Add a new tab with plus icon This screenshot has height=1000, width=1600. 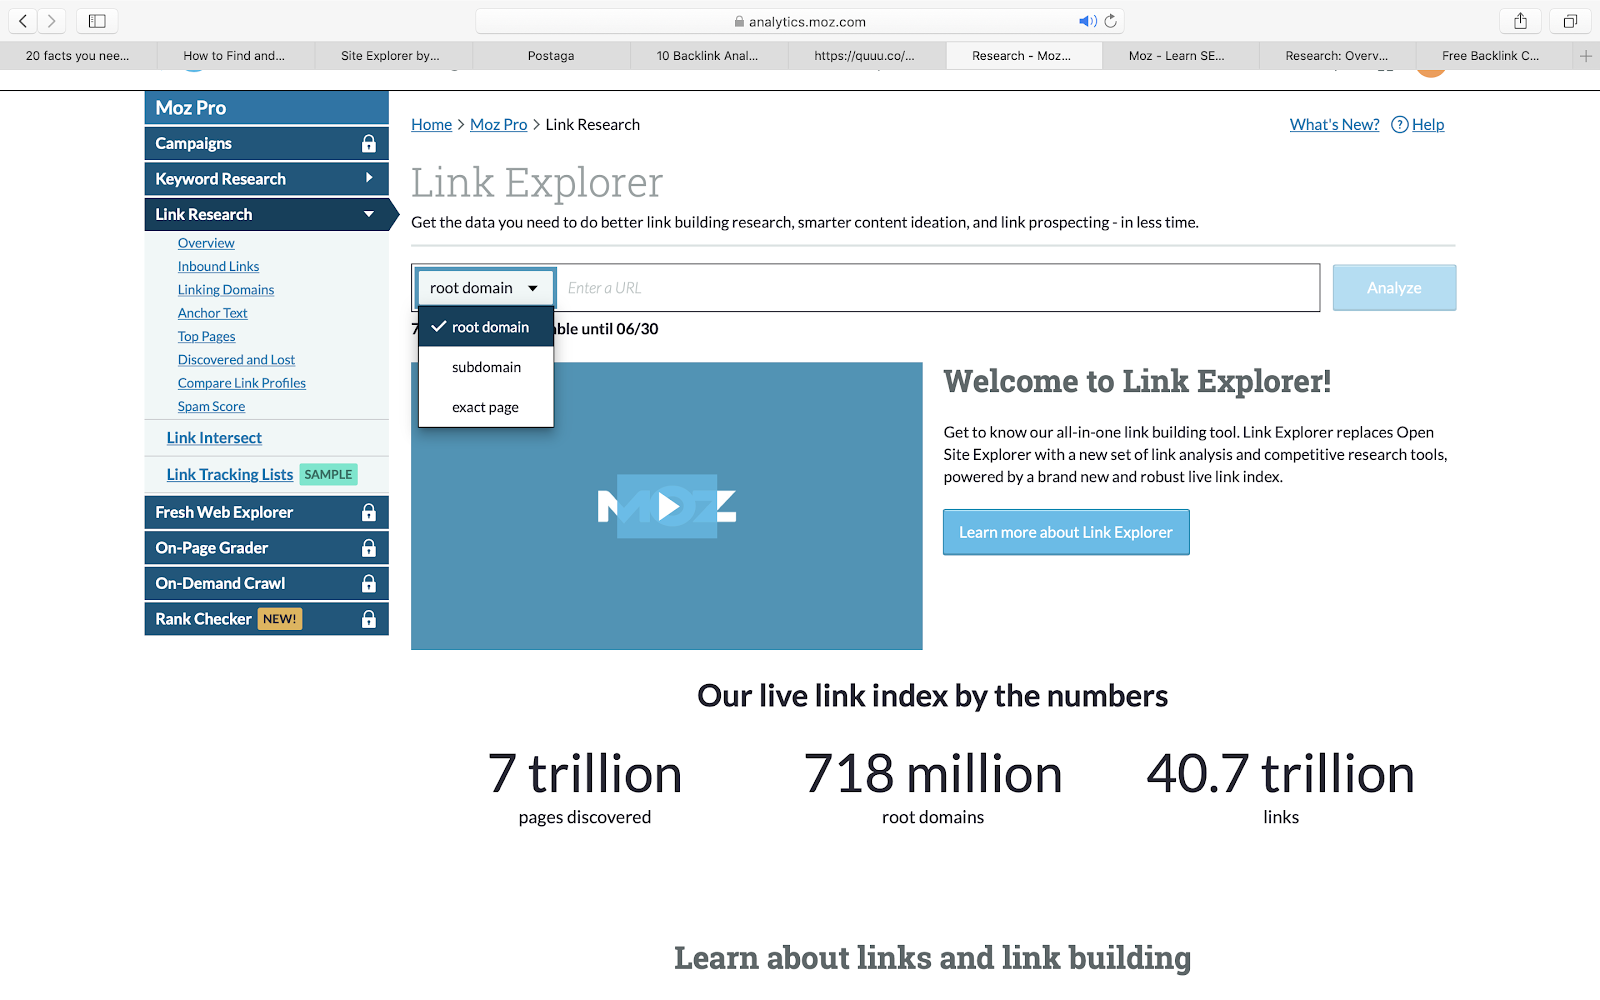(1586, 56)
